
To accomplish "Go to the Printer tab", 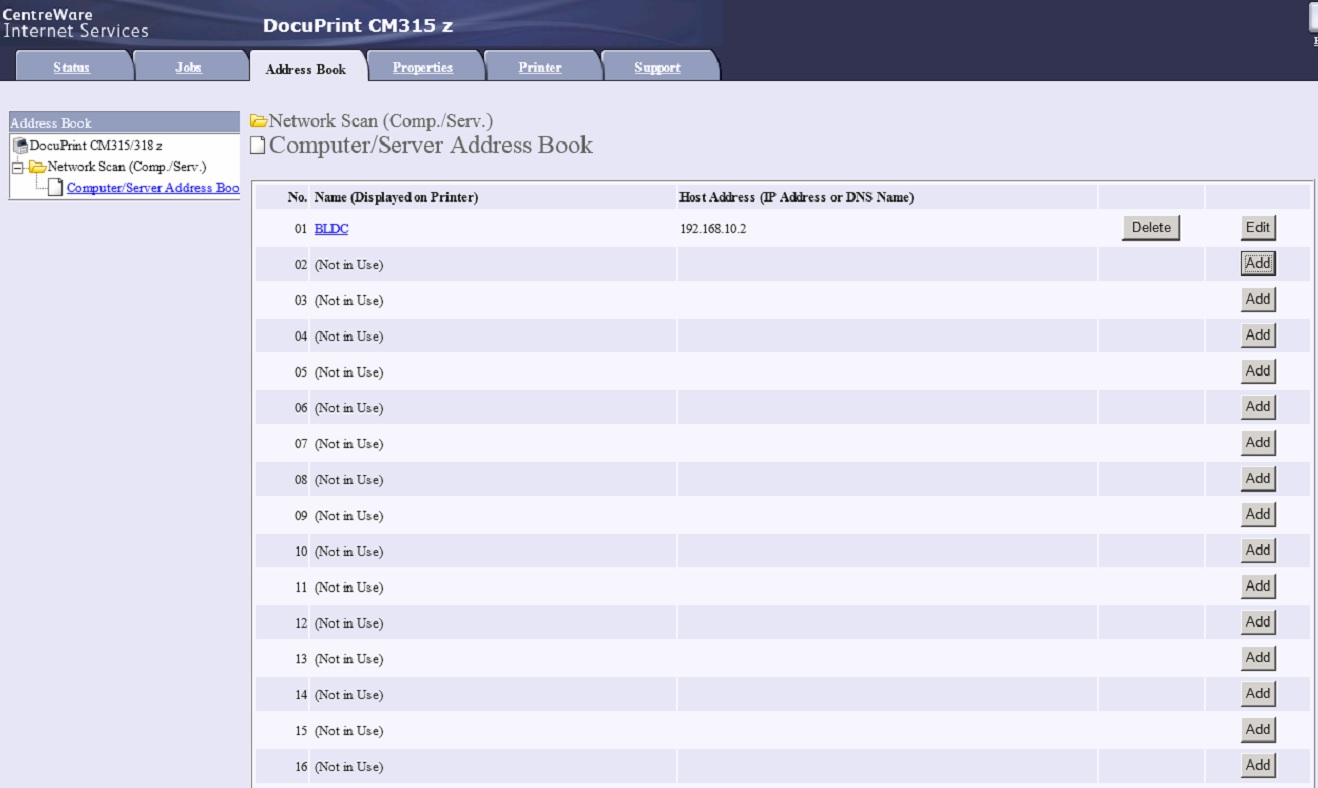I will [x=540, y=67].
